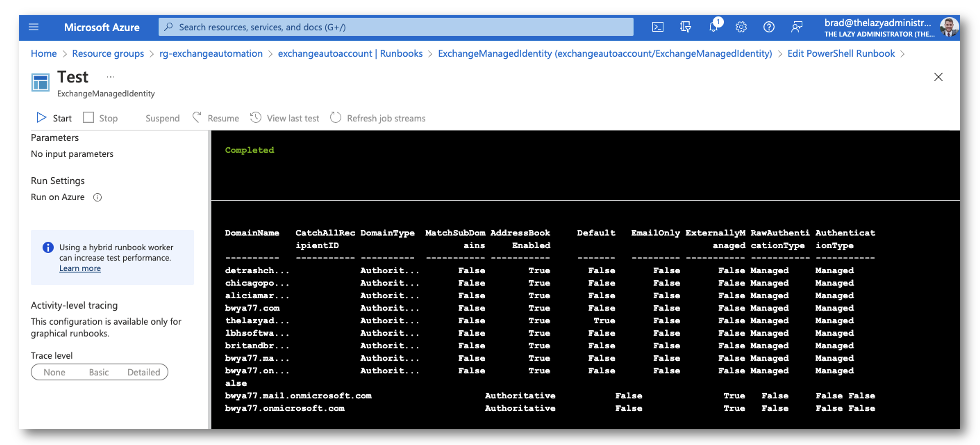
Task: Open the Learn more link
Action: pos(80,269)
